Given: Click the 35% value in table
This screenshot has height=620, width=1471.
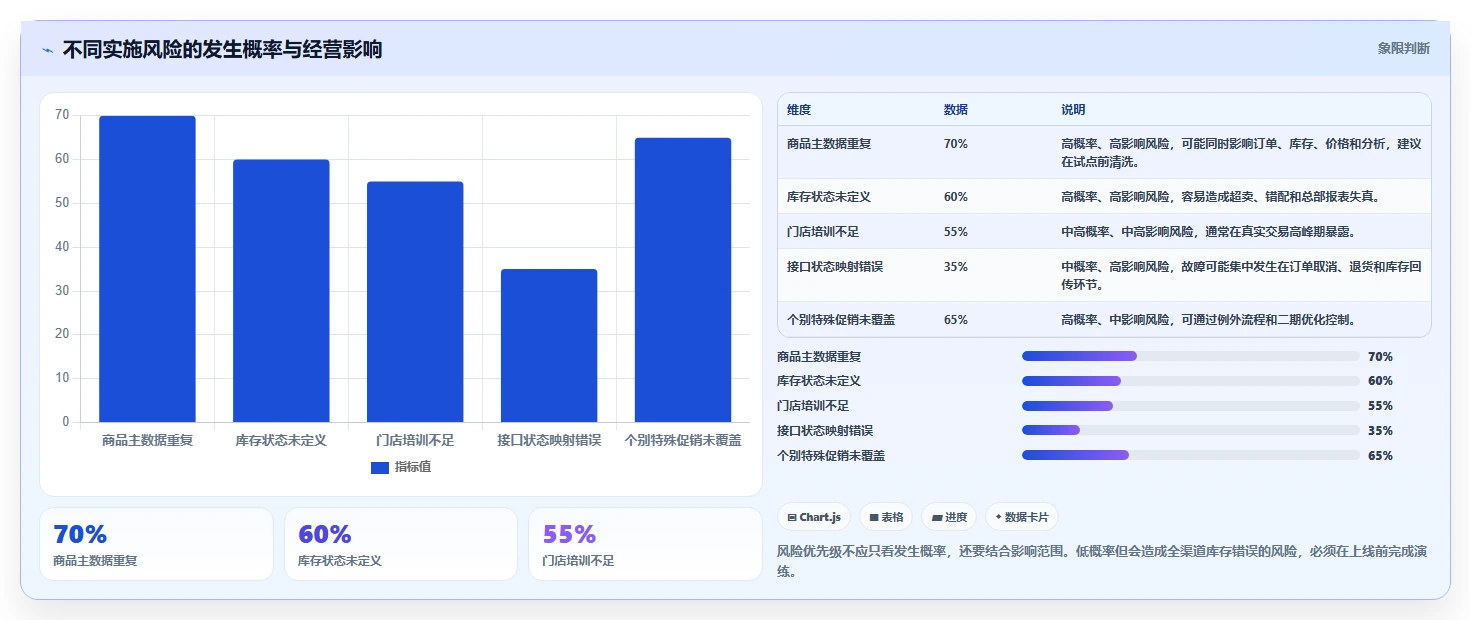Looking at the screenshot, I should pos(956,267).
